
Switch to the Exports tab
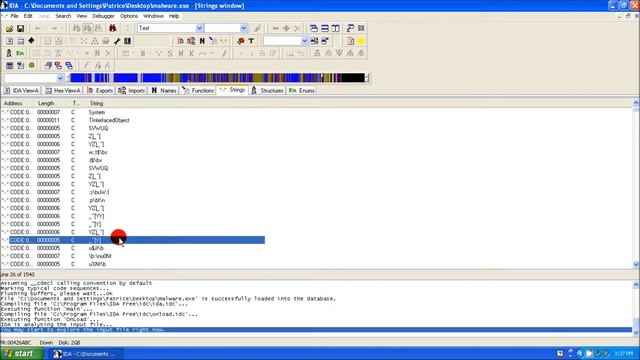point(100,91)
